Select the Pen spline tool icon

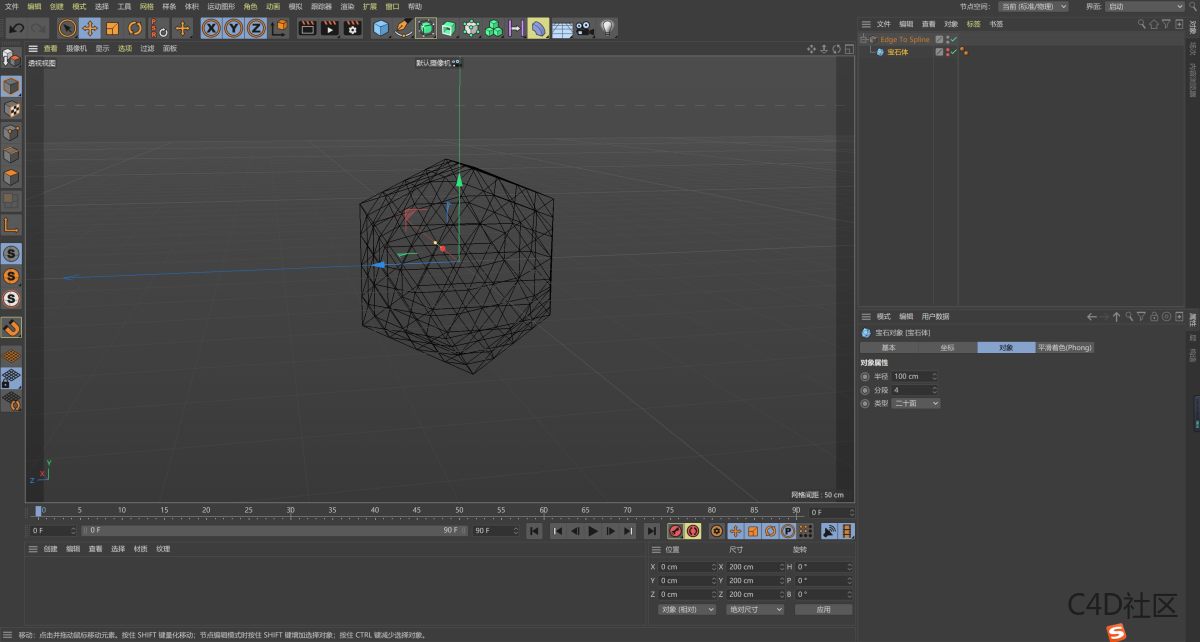(402, 28)
